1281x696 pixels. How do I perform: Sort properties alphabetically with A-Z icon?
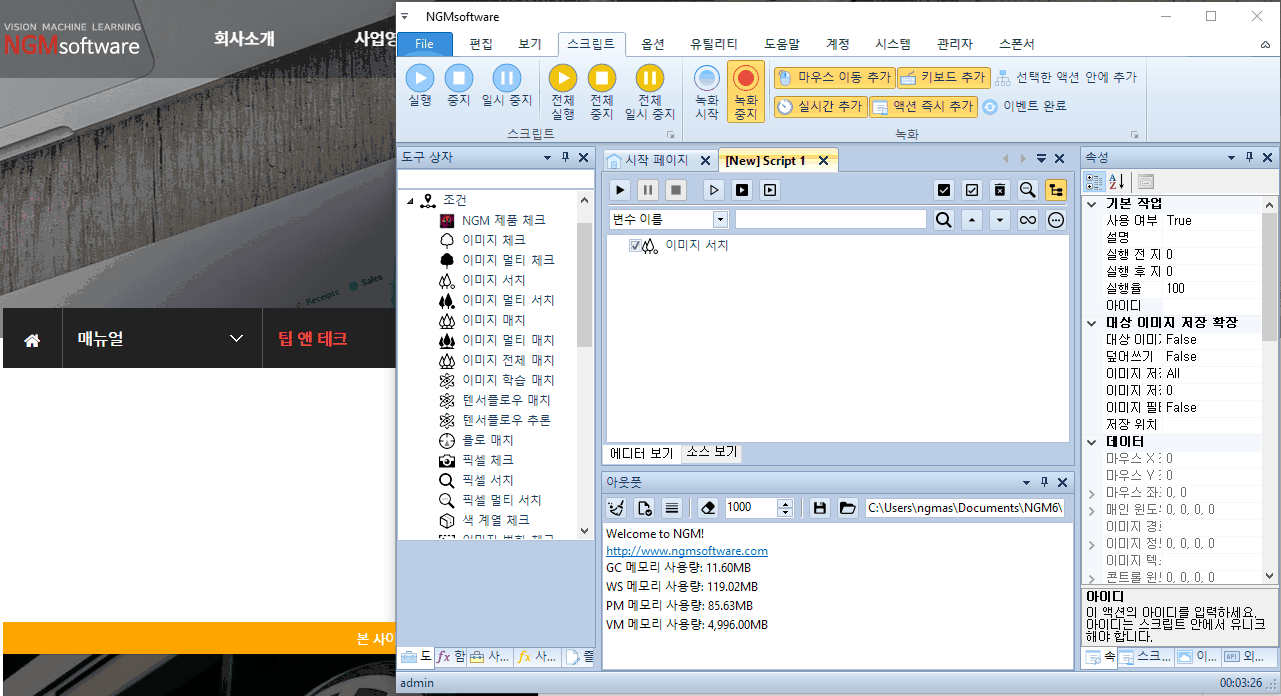pyautogui.click(x=1117, y=181)
